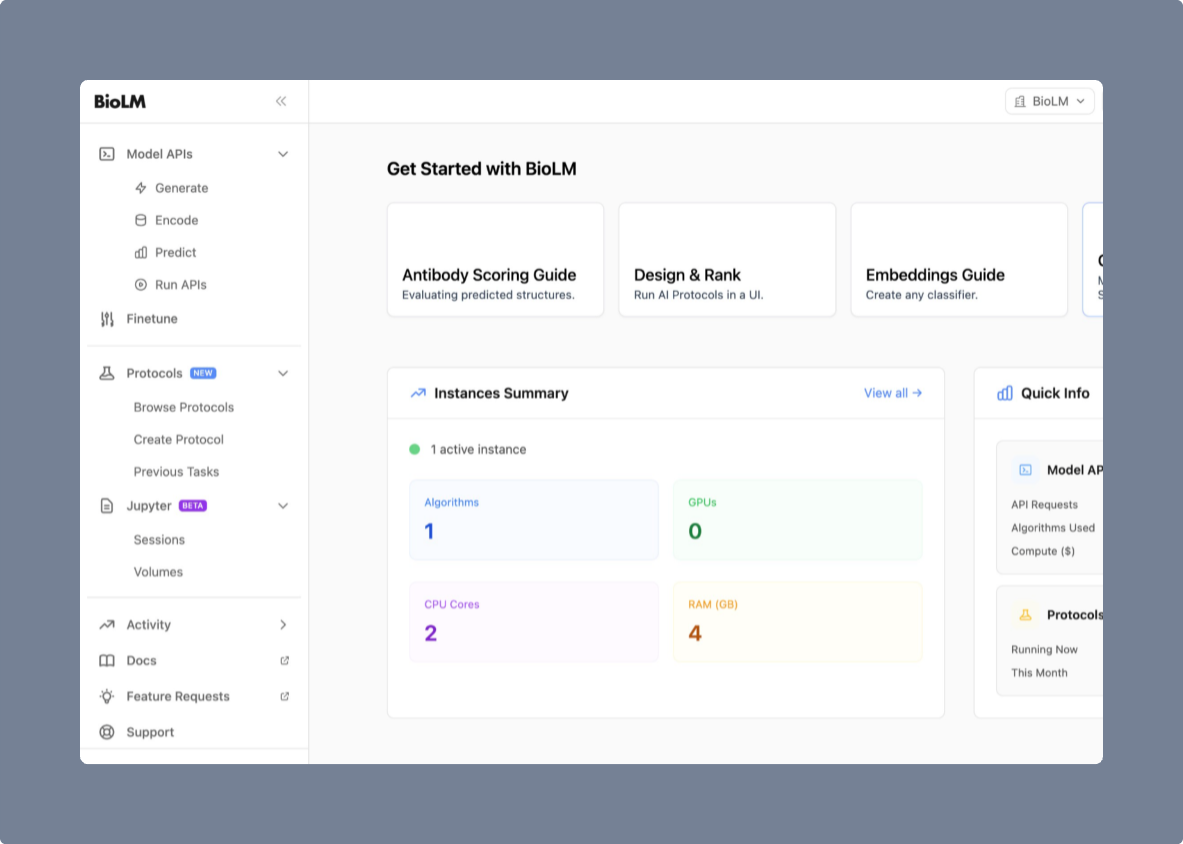Collapse the sidebar with the double-chevron control

(280, 101)
